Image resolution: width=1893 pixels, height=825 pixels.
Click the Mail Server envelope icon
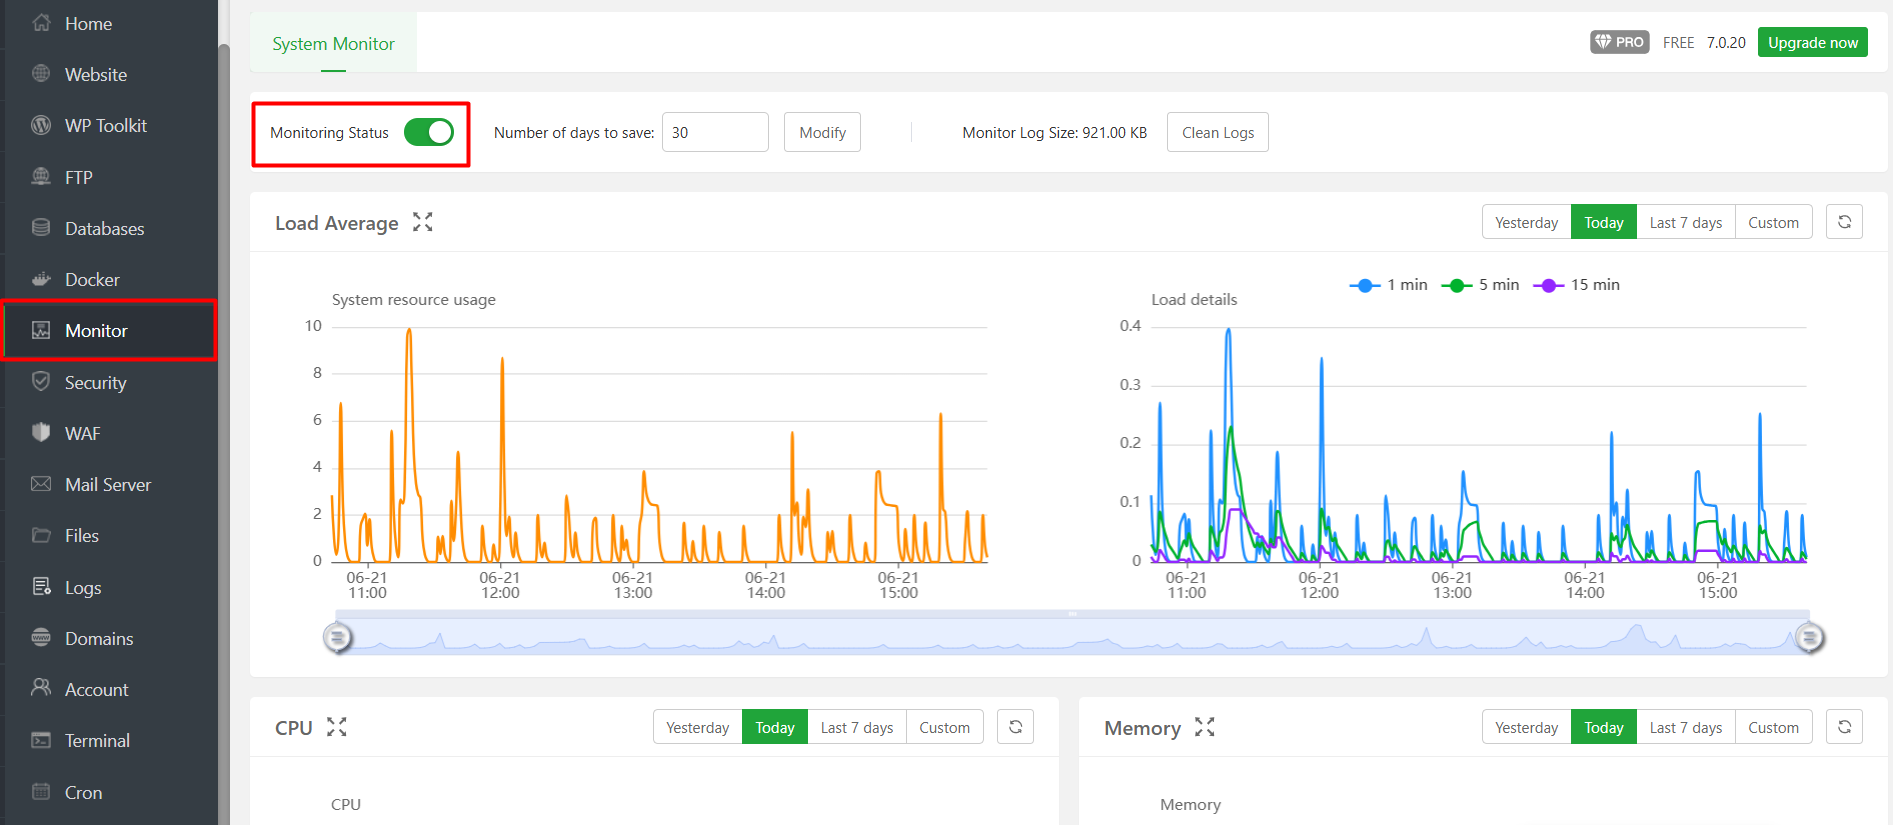point(41,484)
